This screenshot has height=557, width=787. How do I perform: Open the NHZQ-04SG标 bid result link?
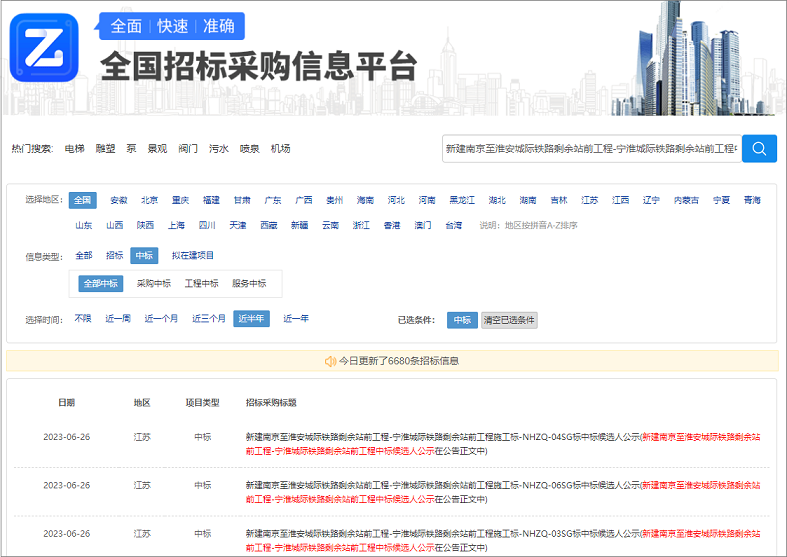pyautogui.click(x=442, y=437)
